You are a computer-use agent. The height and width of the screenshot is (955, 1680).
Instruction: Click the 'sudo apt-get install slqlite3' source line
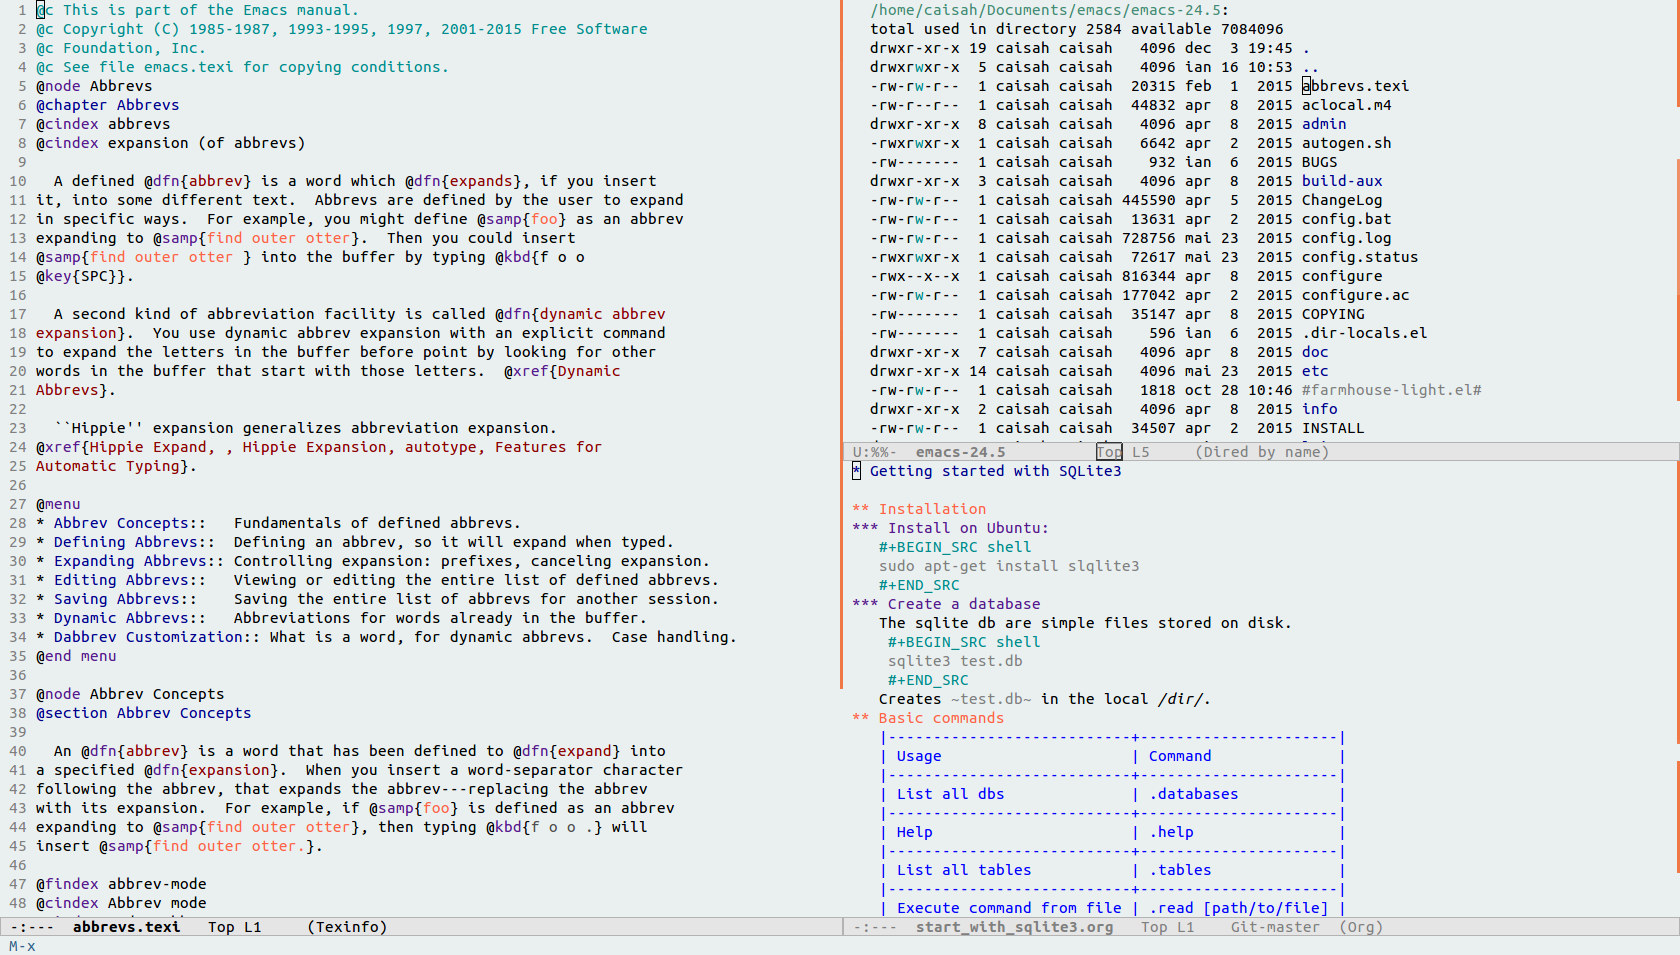[1009, 566]
